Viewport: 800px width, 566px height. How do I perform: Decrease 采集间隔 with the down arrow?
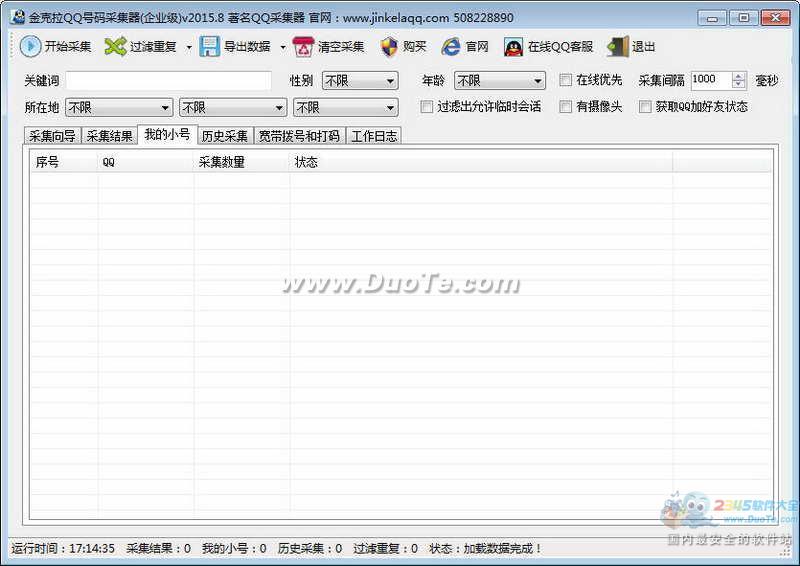738,84
